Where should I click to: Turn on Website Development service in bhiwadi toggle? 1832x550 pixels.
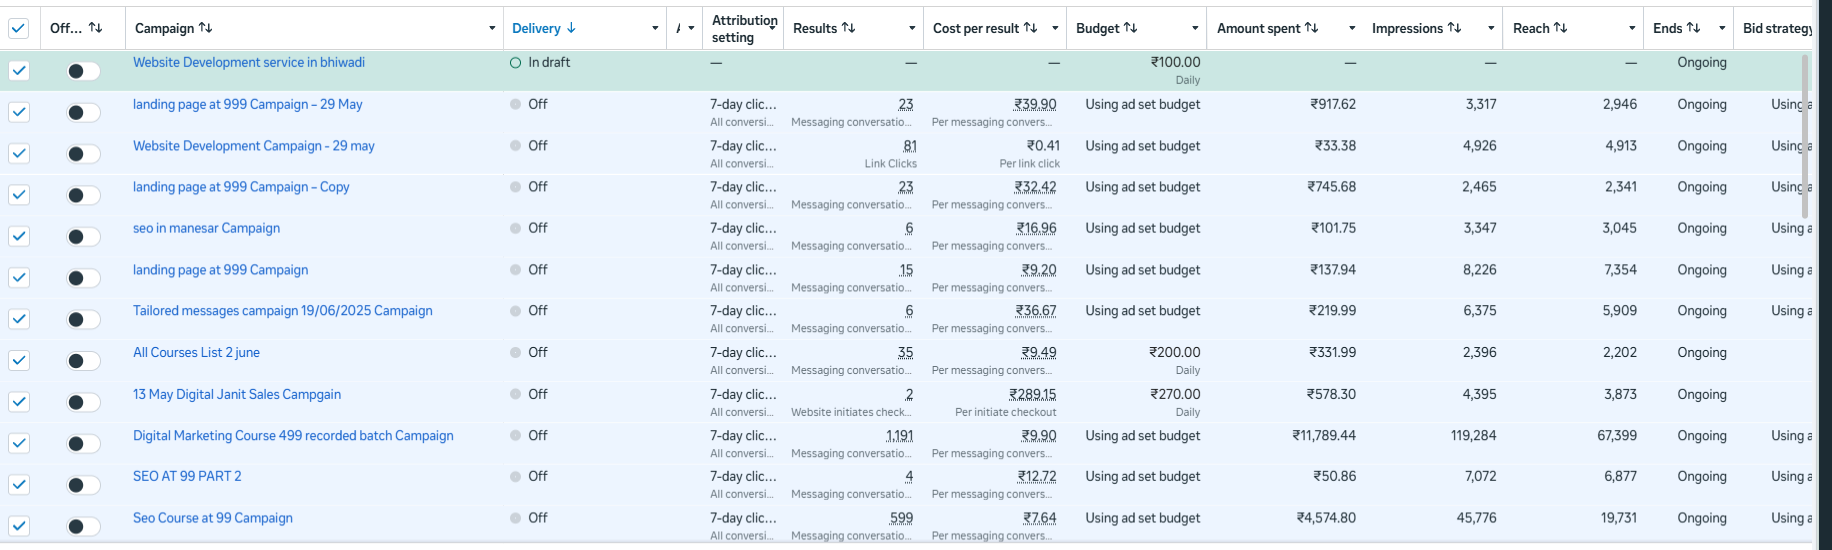83,71
